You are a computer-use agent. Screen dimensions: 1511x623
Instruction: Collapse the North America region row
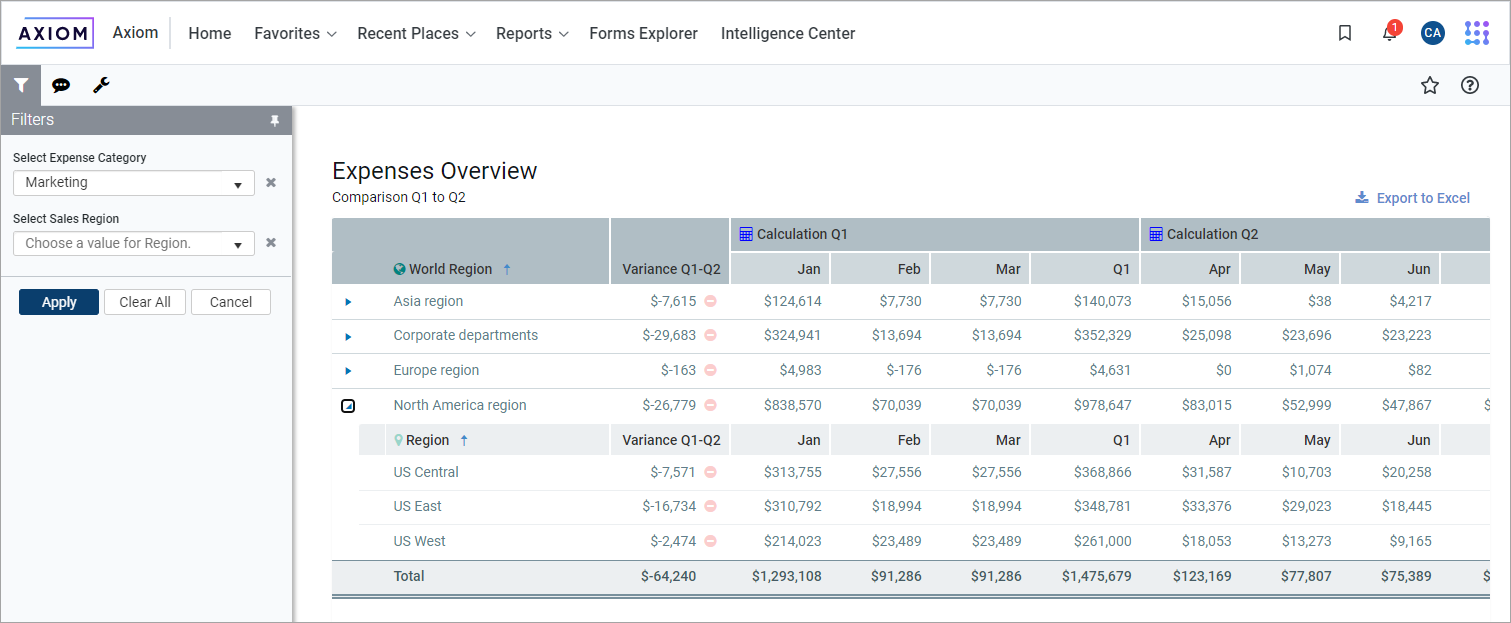point(348,406)
